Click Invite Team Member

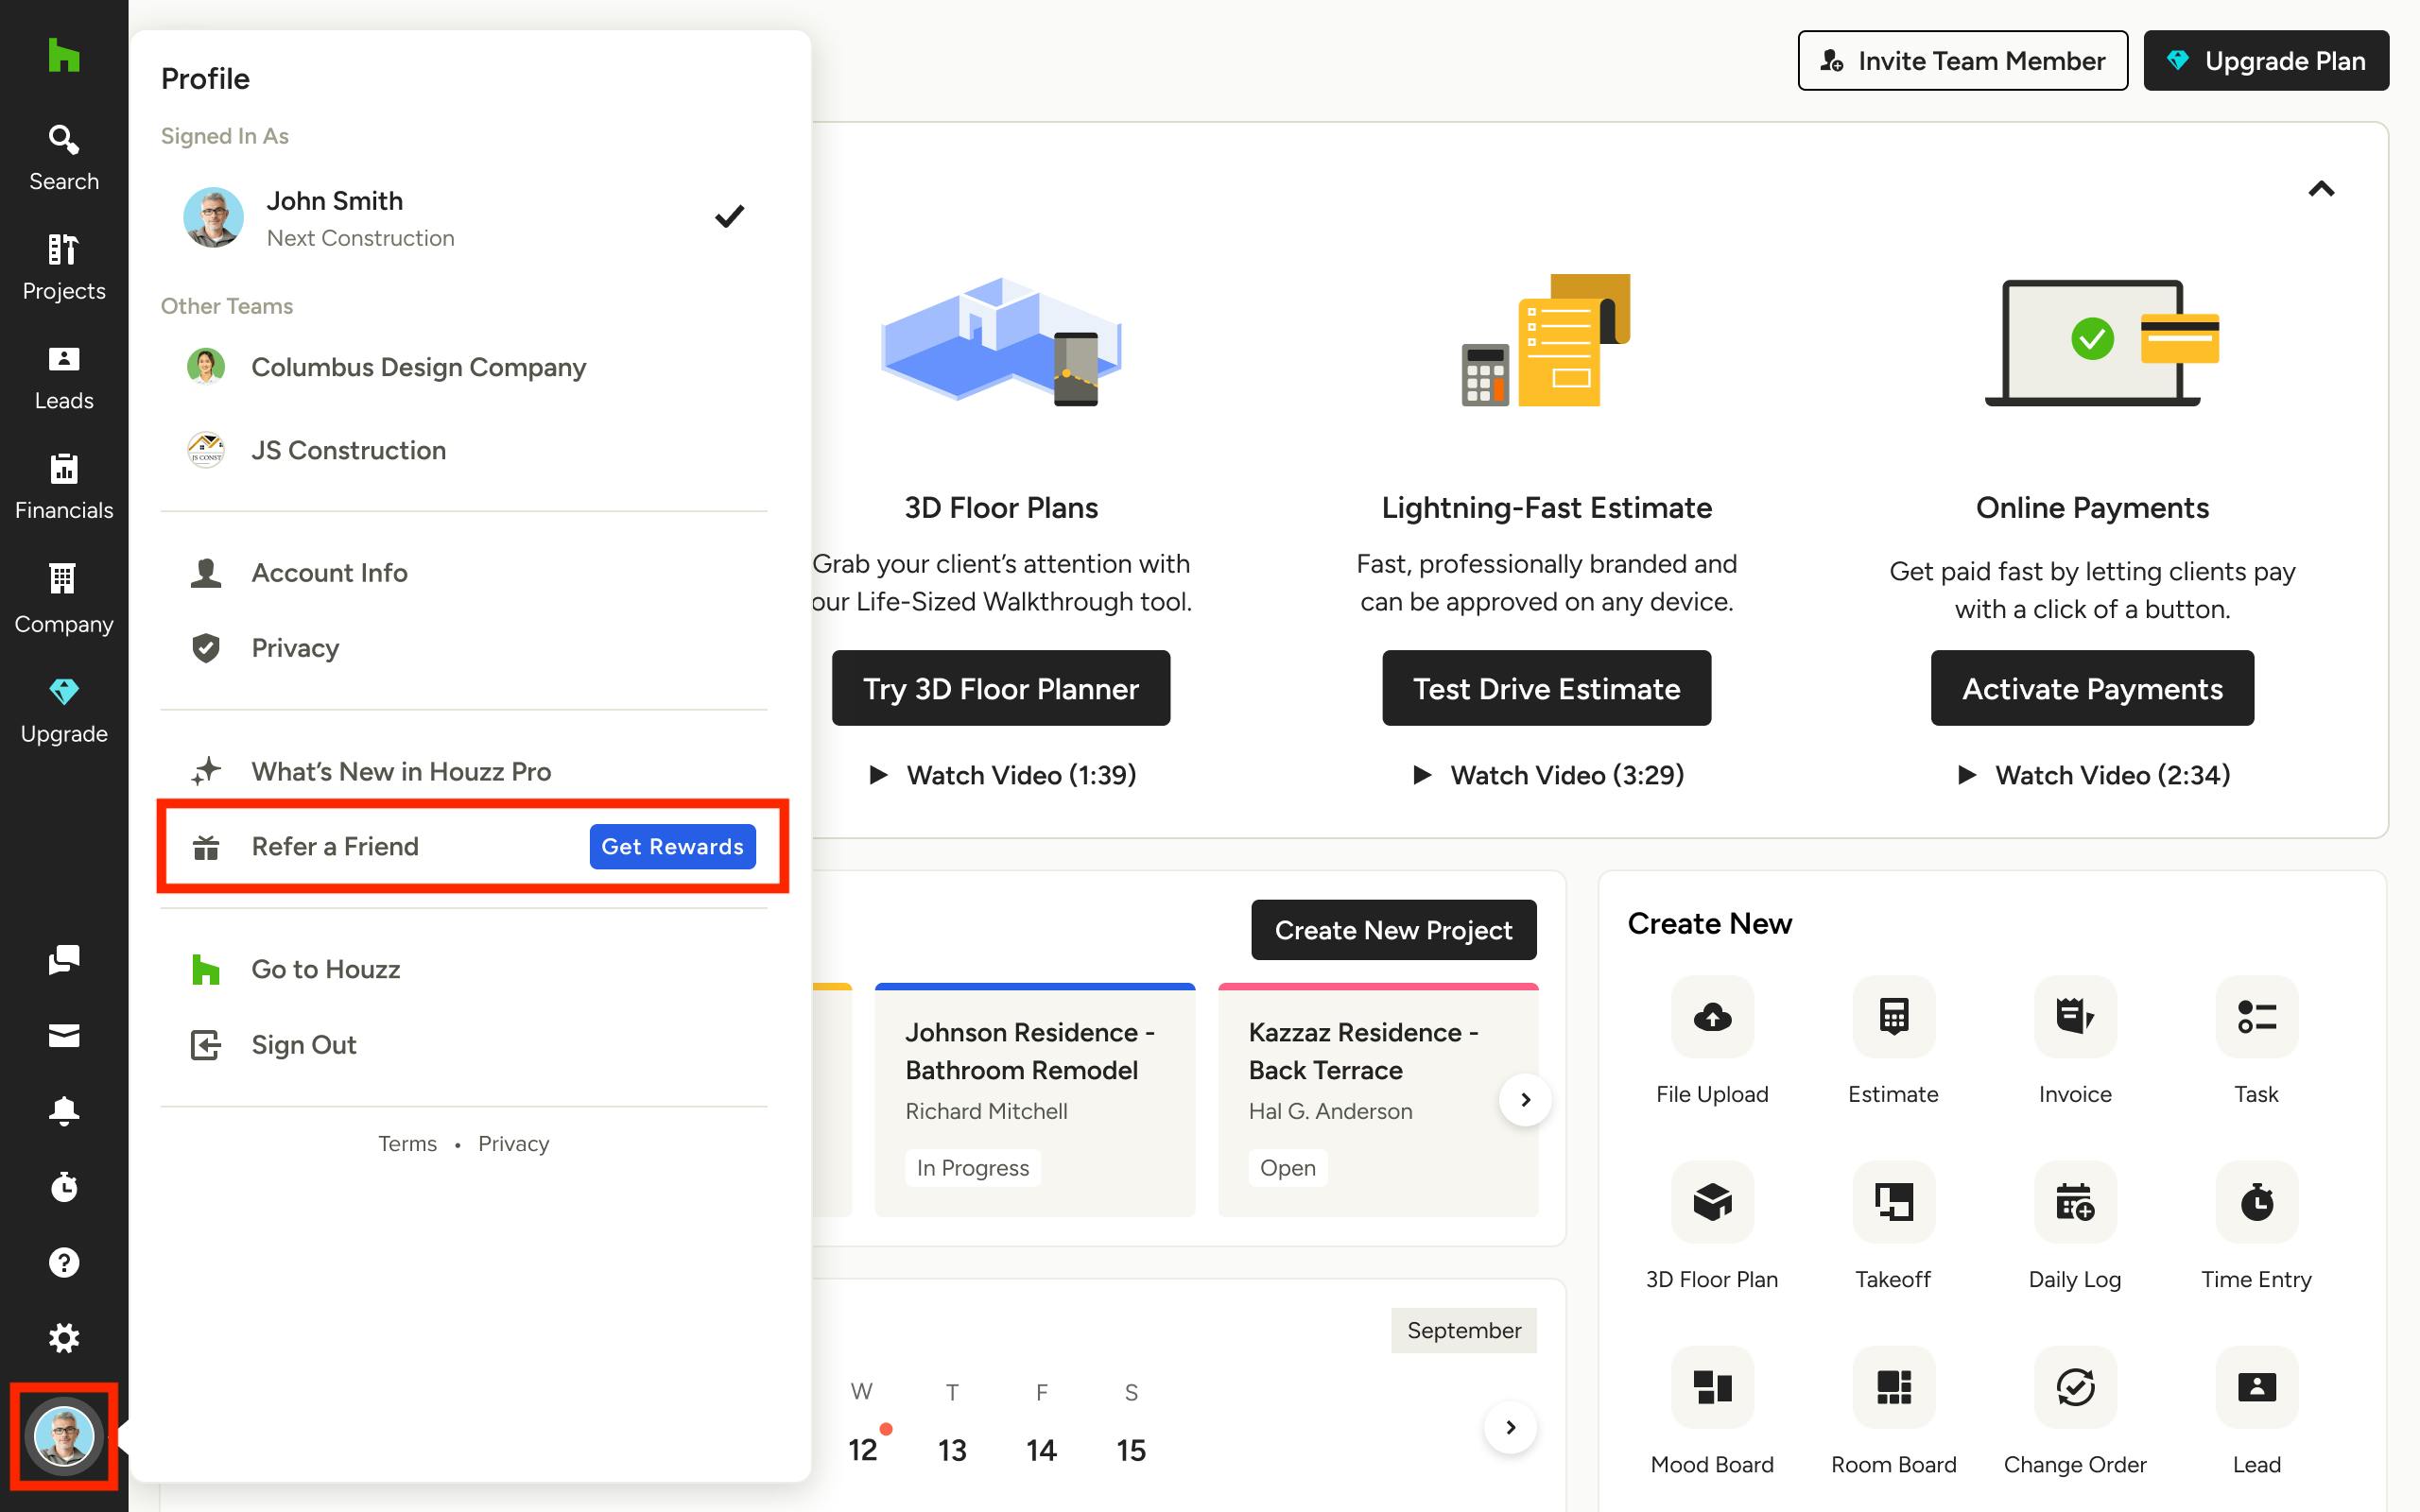coord(1962,61)
